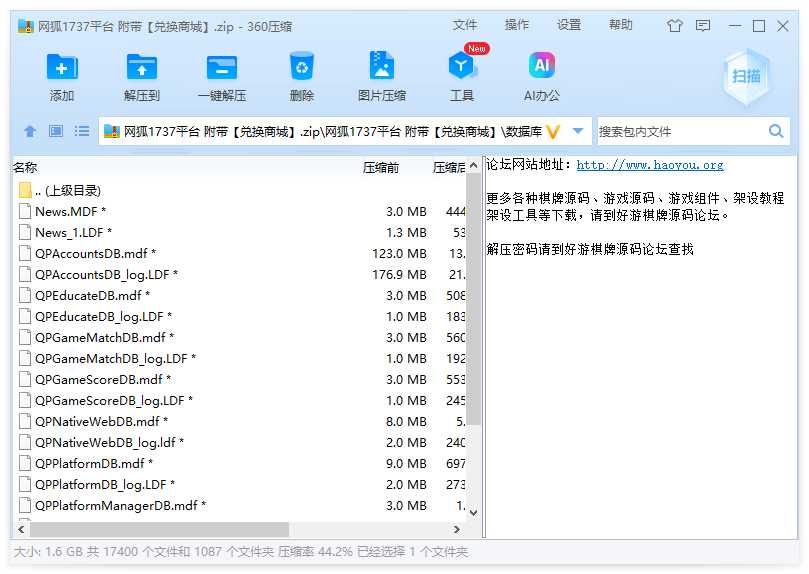809x574 pixels.
Task: Click the horizontal scrollbar left arrow
Action: click(21, 529)
